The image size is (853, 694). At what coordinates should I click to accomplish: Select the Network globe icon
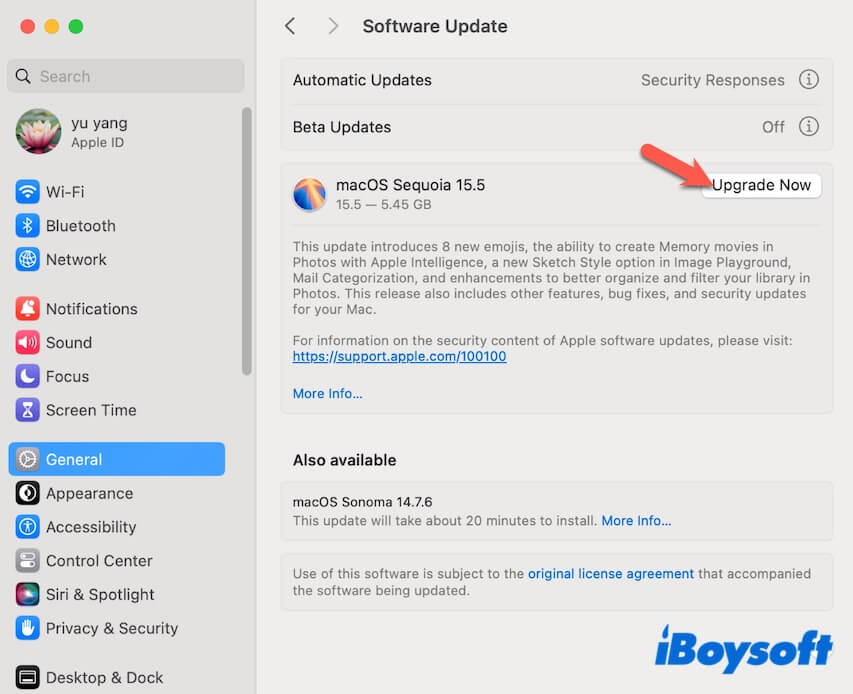(28, 260)
